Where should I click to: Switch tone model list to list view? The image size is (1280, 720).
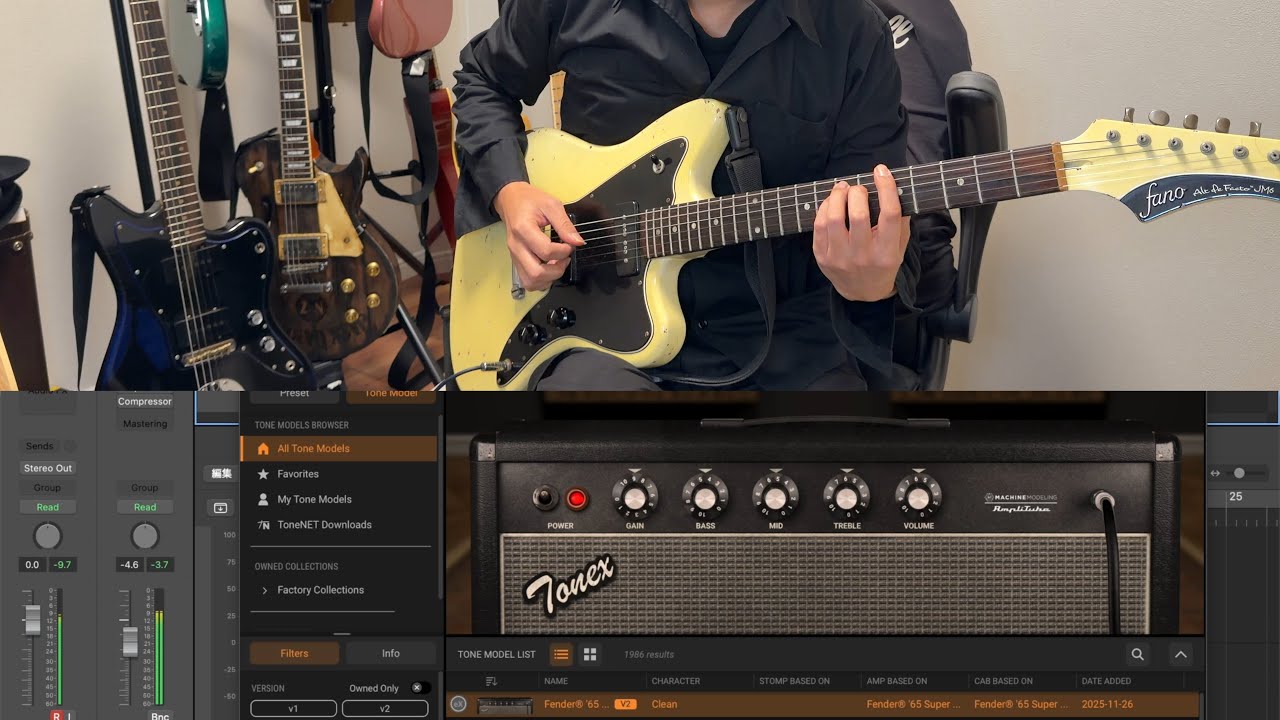pos(561,654)
